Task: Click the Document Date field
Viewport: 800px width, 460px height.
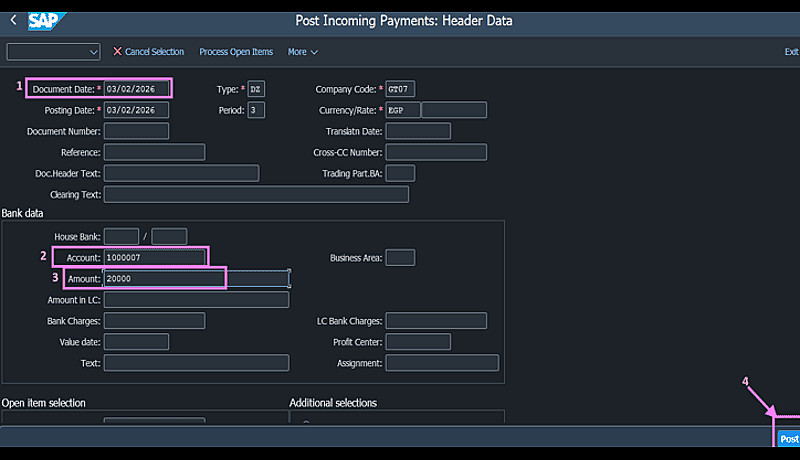Action: point(136,89)
